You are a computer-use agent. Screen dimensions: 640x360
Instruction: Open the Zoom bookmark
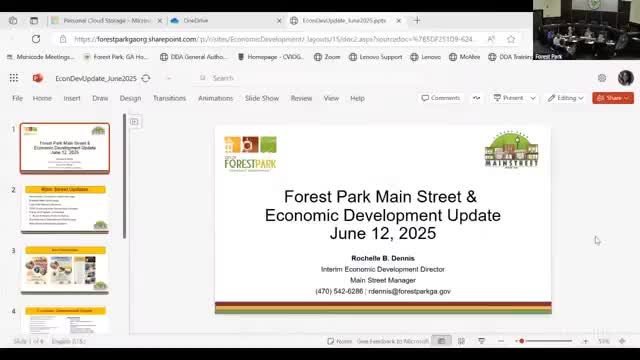(x=327, y=57)
